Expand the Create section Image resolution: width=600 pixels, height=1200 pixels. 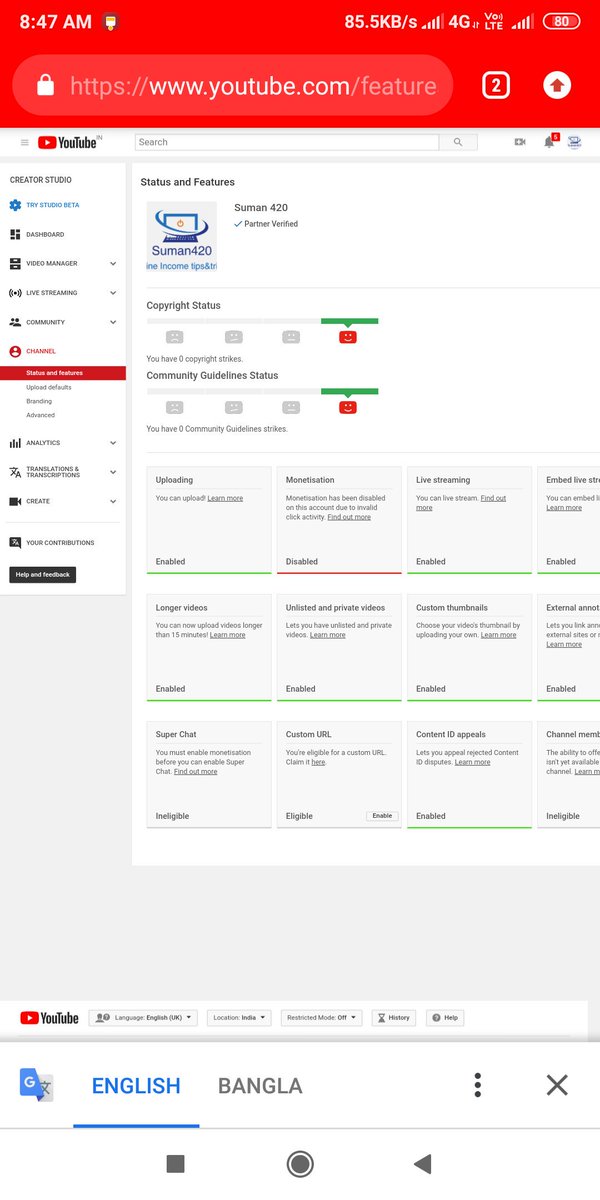pyautogui.click(x=113, y=501)
